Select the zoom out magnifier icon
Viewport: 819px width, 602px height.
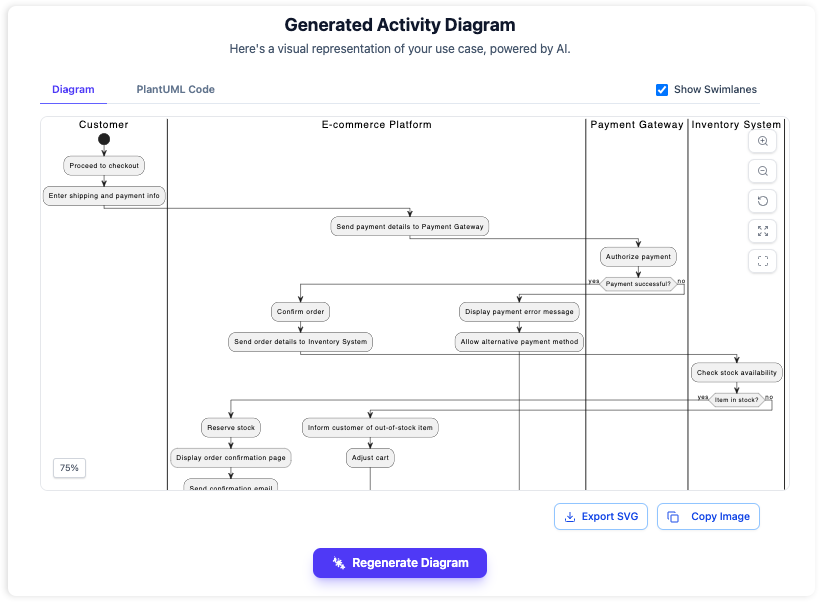(762, 171)
